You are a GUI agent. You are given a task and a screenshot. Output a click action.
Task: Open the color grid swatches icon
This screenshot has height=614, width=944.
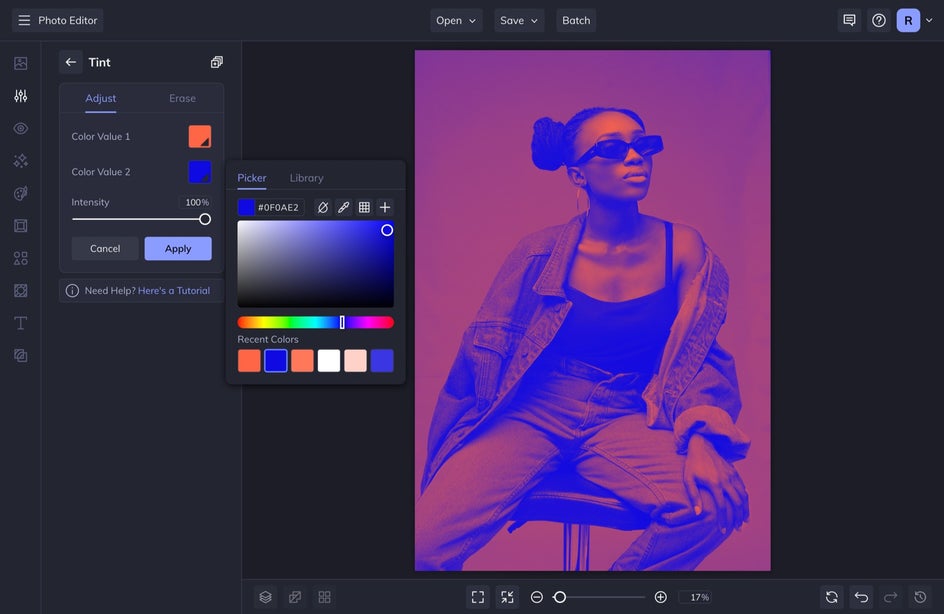click(x=364, y=207)
